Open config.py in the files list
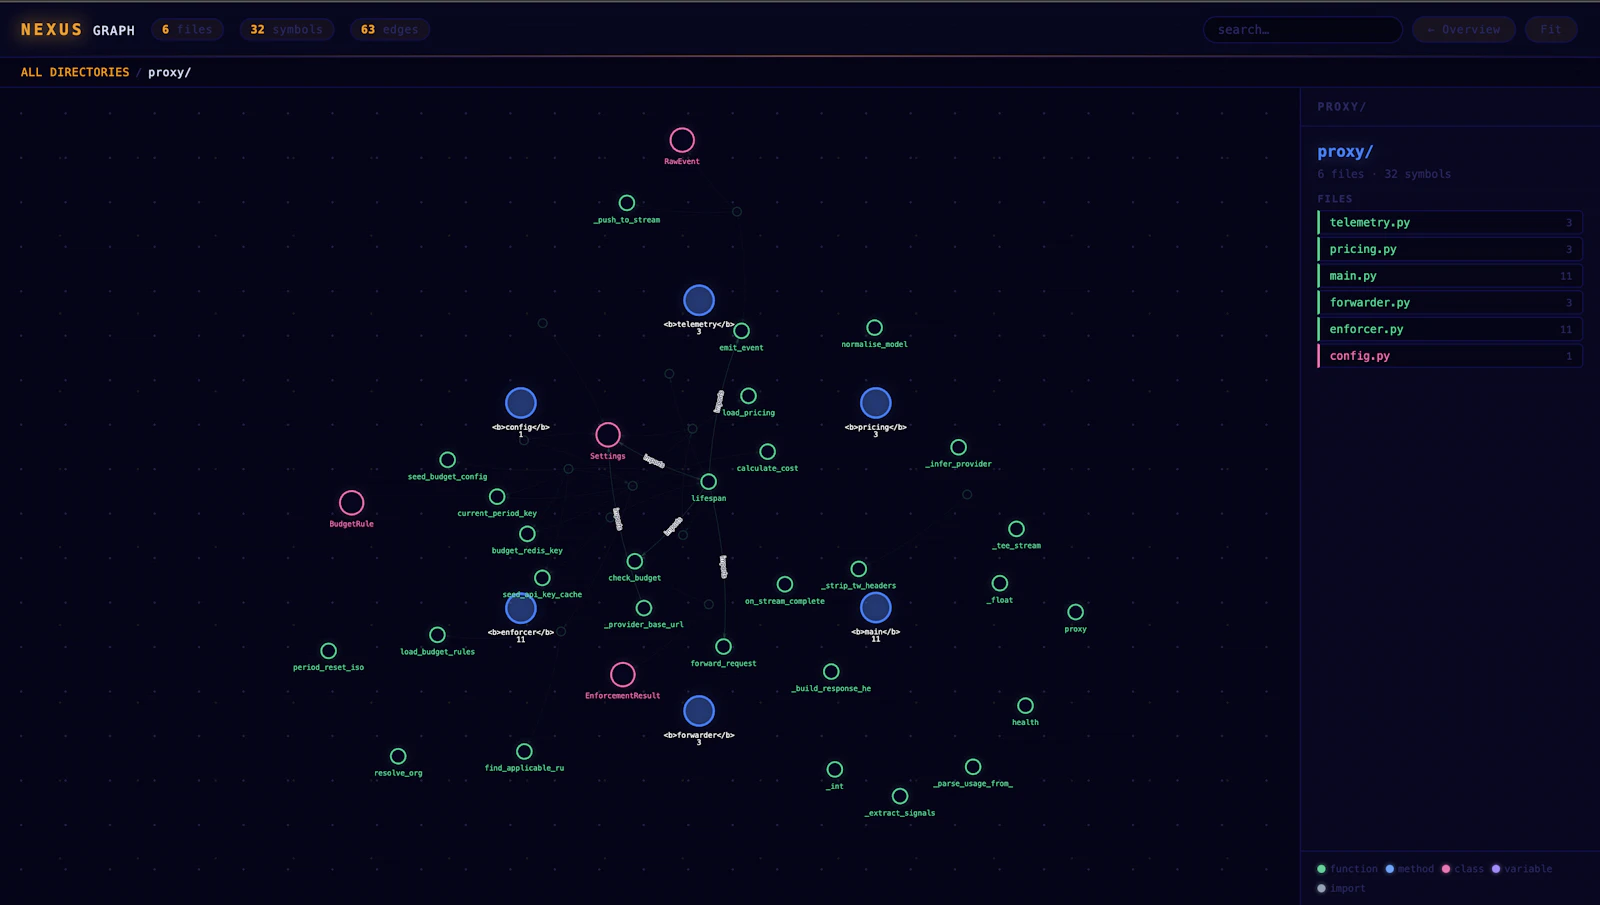1600x905 pixels. click(1450, 356)
